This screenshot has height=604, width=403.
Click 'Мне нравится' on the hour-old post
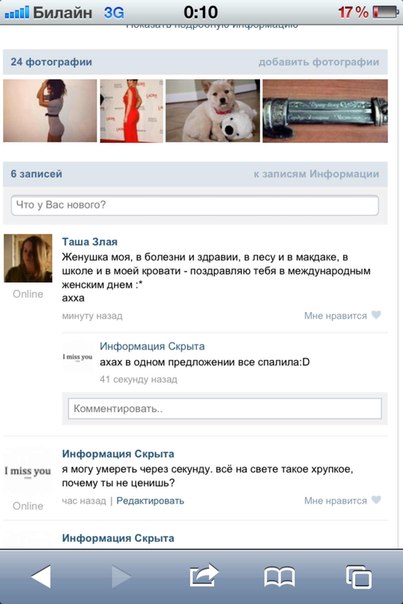(335, 501)
